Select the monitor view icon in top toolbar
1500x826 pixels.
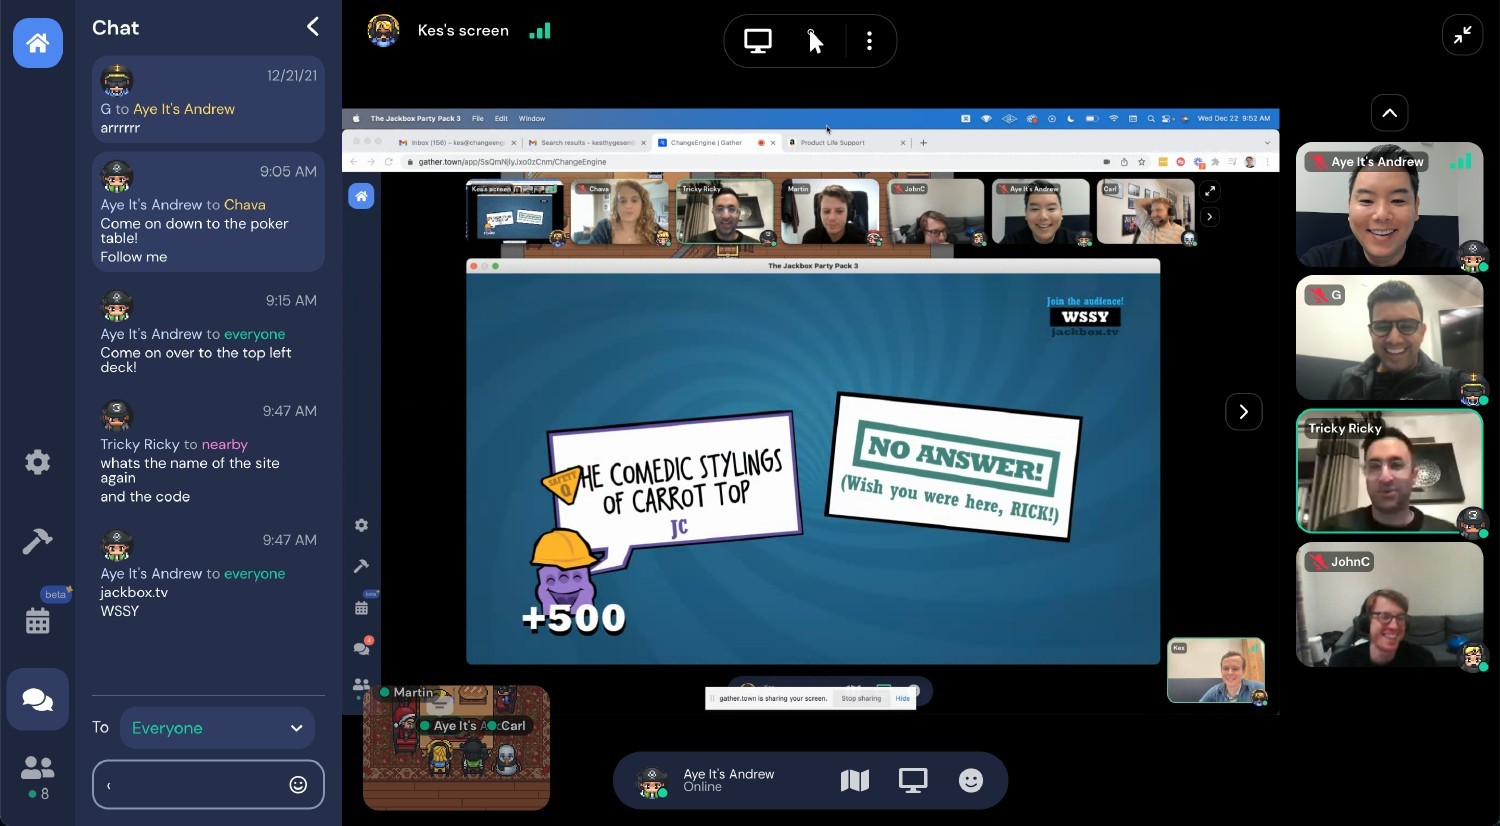[x=758, y=41]
